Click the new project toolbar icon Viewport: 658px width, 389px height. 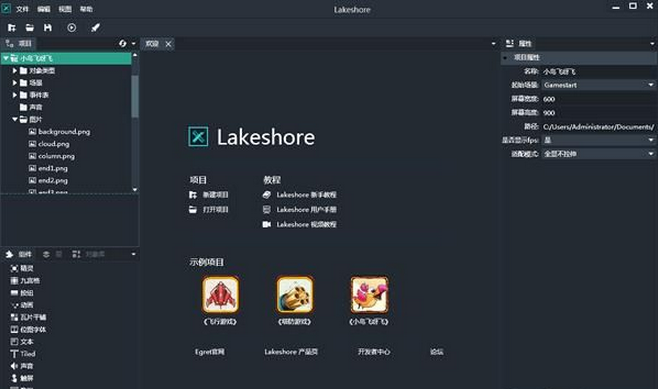pyautogui.click(x=11, y=28)
